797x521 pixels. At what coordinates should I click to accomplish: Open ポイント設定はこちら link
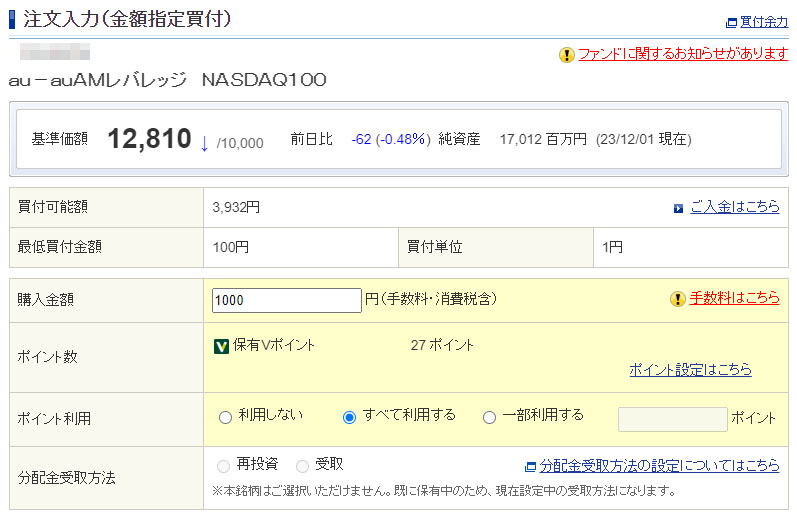pyautogui.click(x=690, y=370)
